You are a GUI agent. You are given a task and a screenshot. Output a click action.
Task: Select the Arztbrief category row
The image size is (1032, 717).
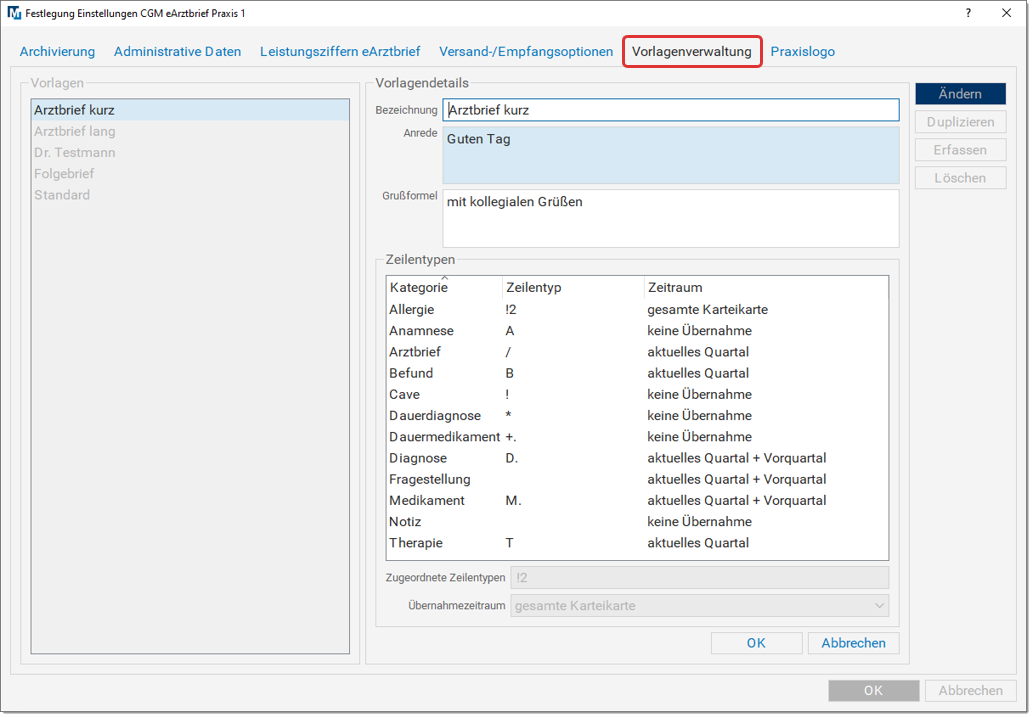coord(637,352)
